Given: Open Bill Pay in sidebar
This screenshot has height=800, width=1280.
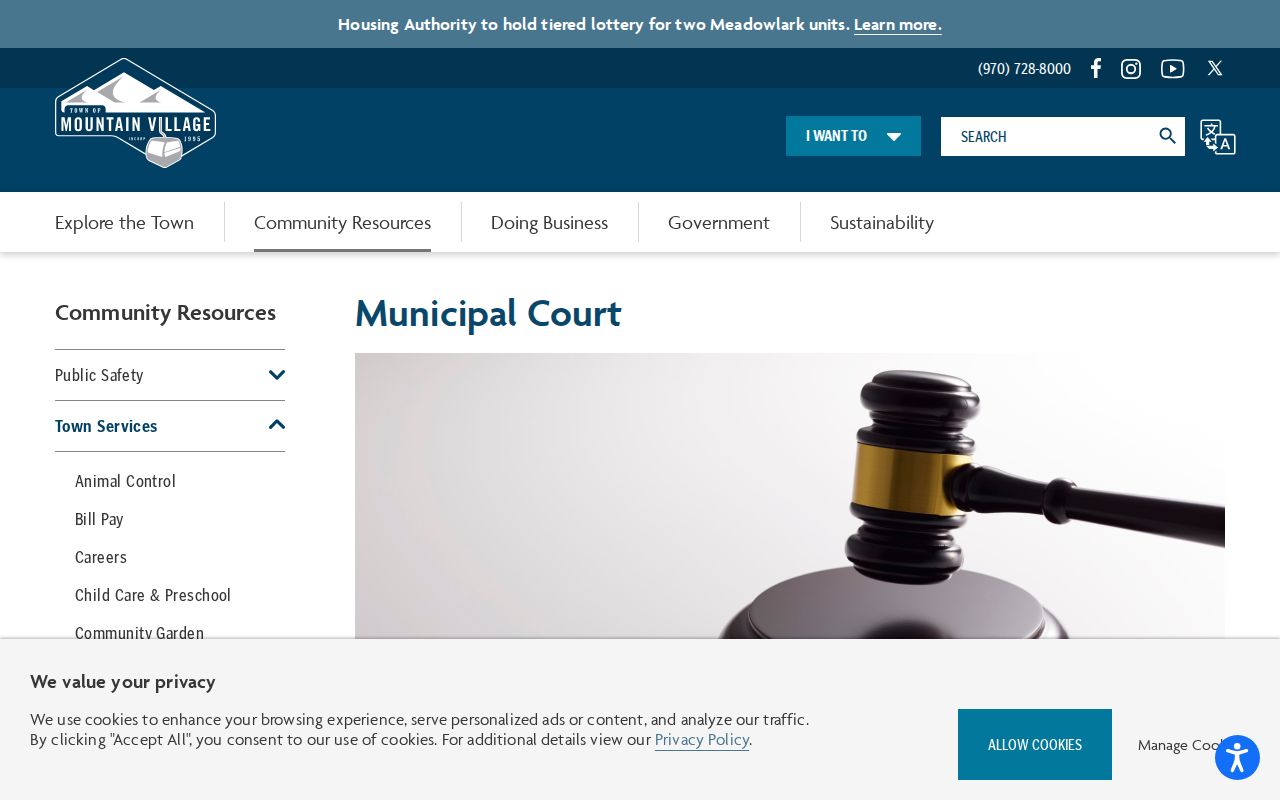Looking at the screenshot, I should tap(99, 519).
